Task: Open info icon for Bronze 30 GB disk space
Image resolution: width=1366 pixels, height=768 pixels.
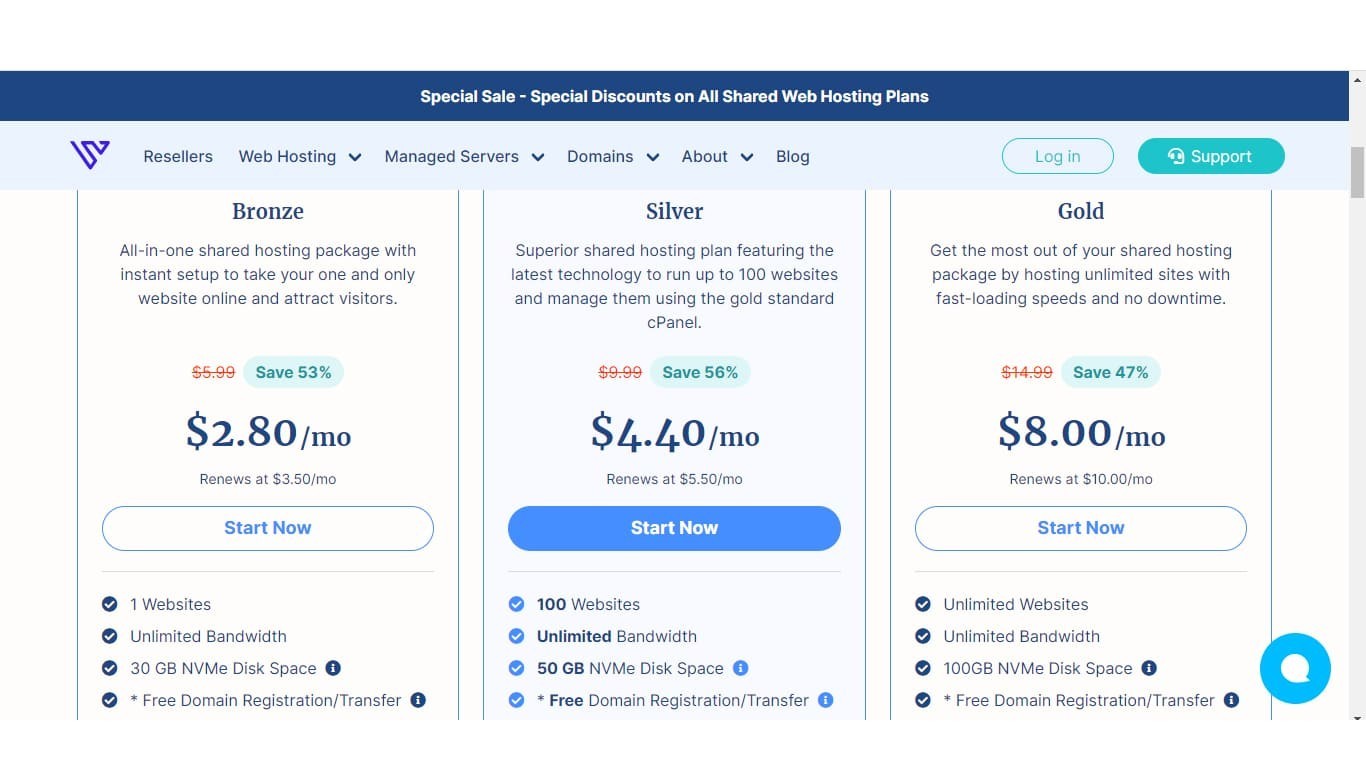Action: coord(333,668)
